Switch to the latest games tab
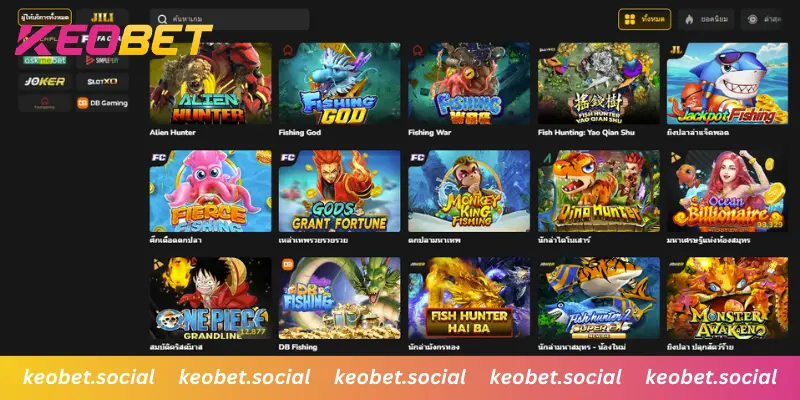800x400 pixels. (761, 19)
